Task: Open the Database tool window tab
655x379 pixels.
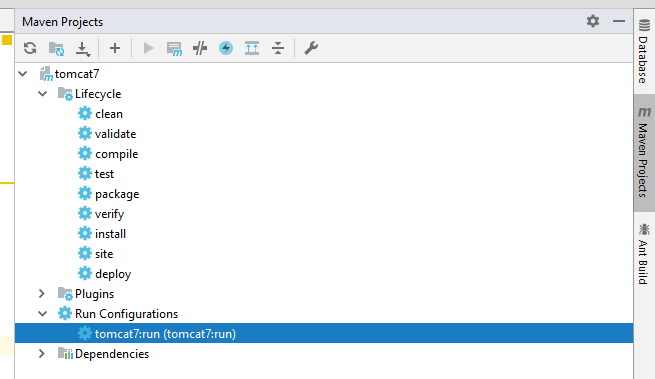Action: [644, 51]
